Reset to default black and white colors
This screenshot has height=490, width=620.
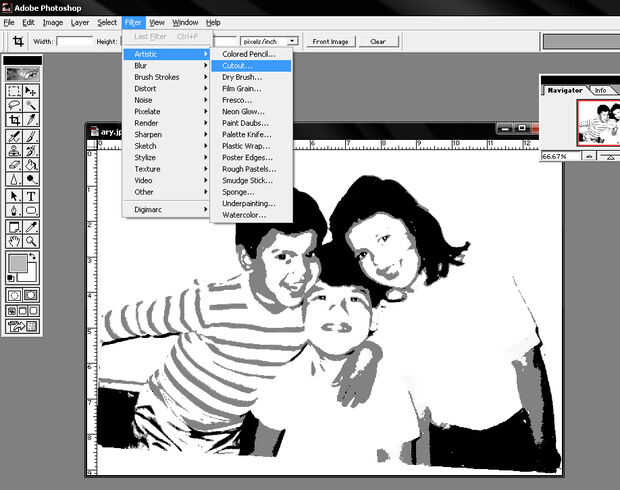click(11, 278)
